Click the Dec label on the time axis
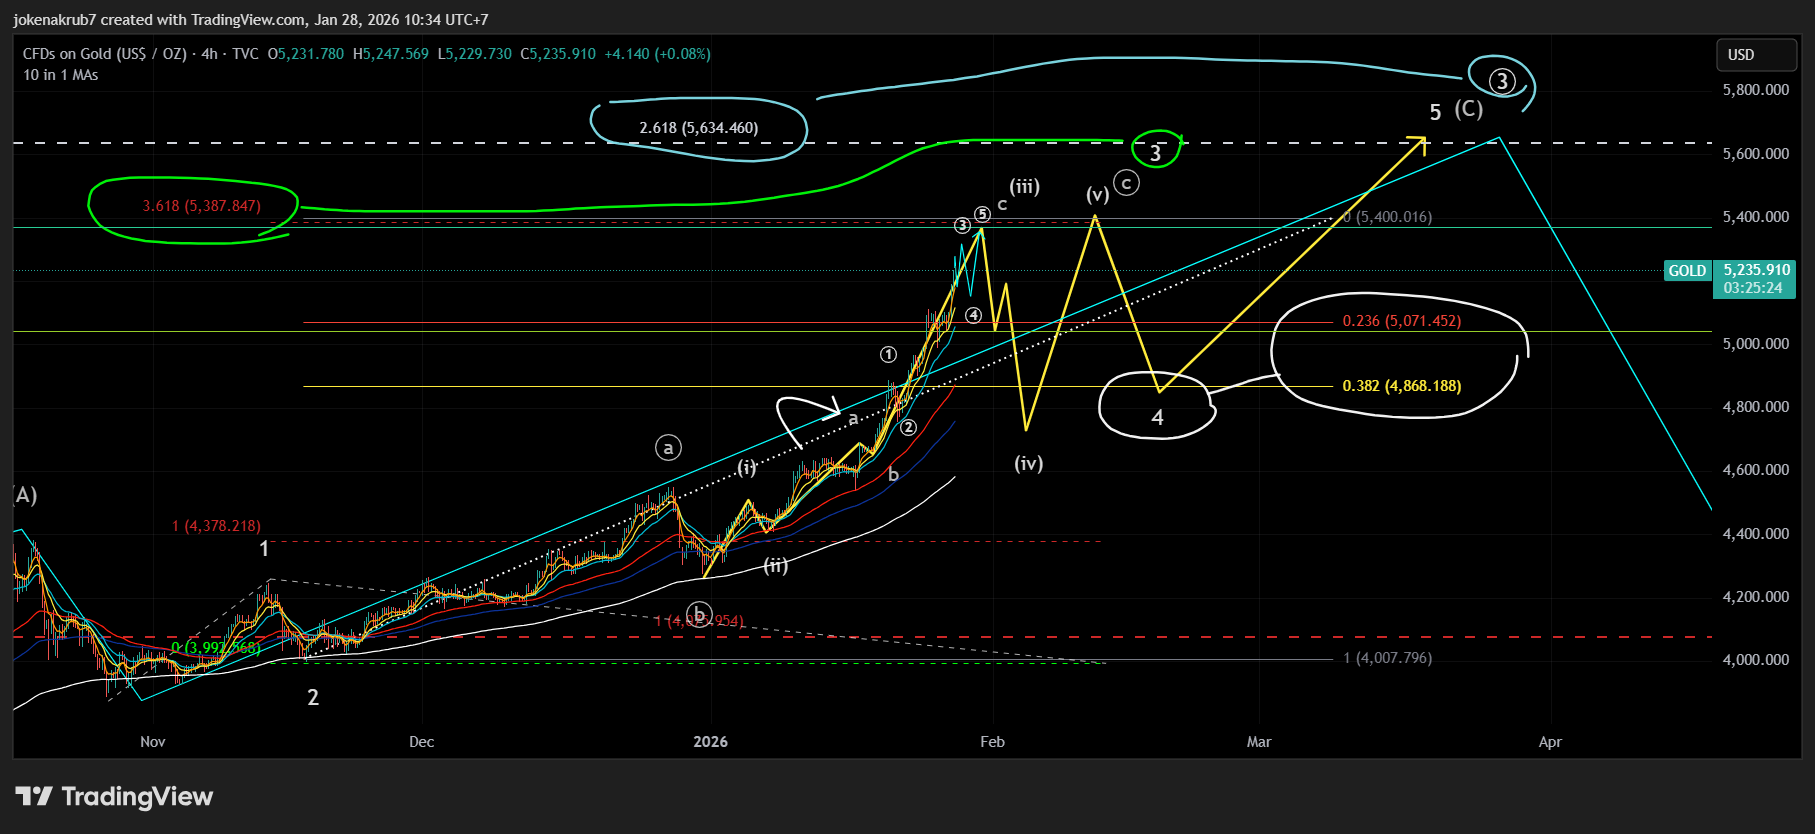Screen dimensions: 1815x834 (x=422, y=742)
